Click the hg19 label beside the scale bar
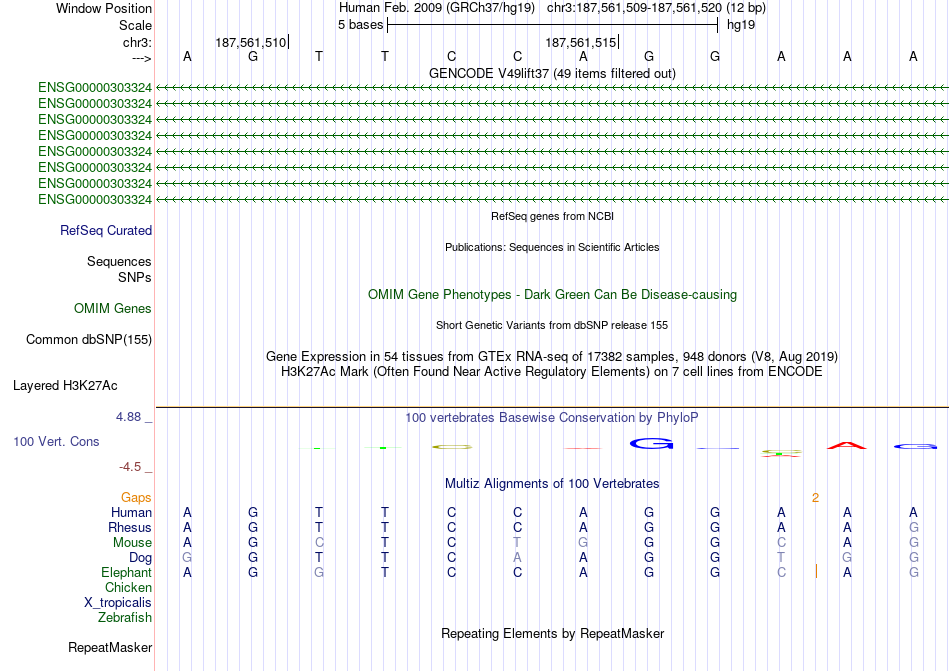The image size is (950, 671). coord(741,25)
